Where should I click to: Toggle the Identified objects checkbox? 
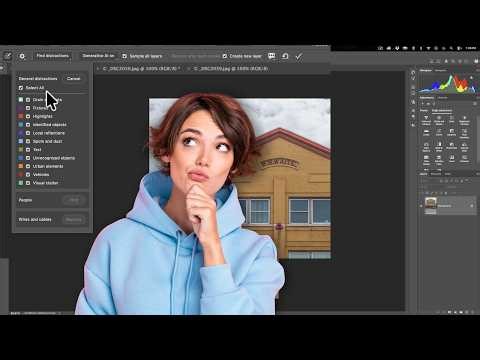(x=28, y=125)
